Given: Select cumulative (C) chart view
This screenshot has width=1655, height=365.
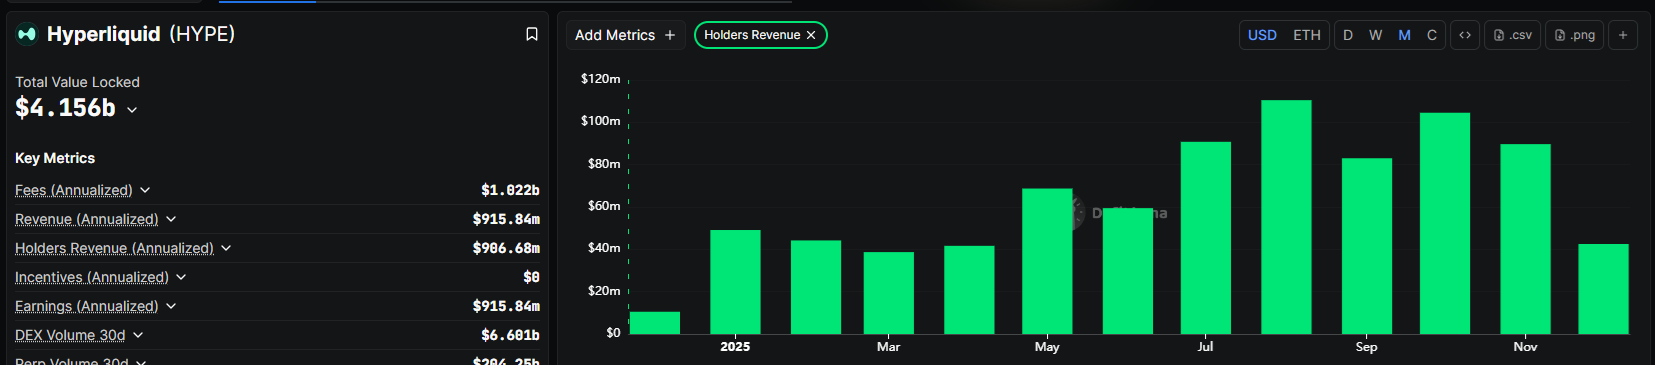Looking at the screenshot, I should pyautogui.click(x=1432, y=35).
